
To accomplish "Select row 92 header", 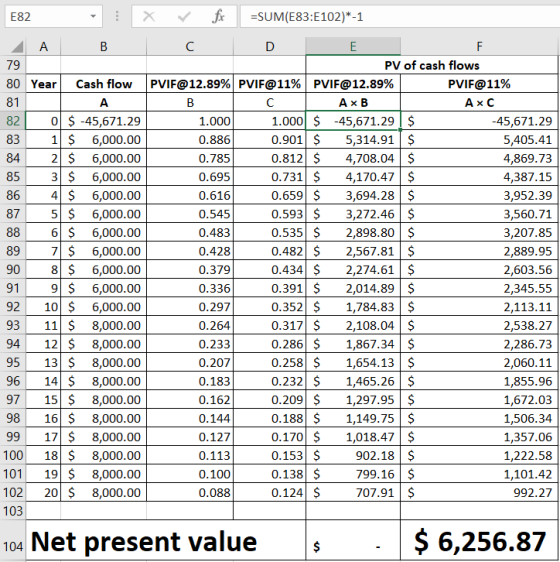I will click(13, 306).
